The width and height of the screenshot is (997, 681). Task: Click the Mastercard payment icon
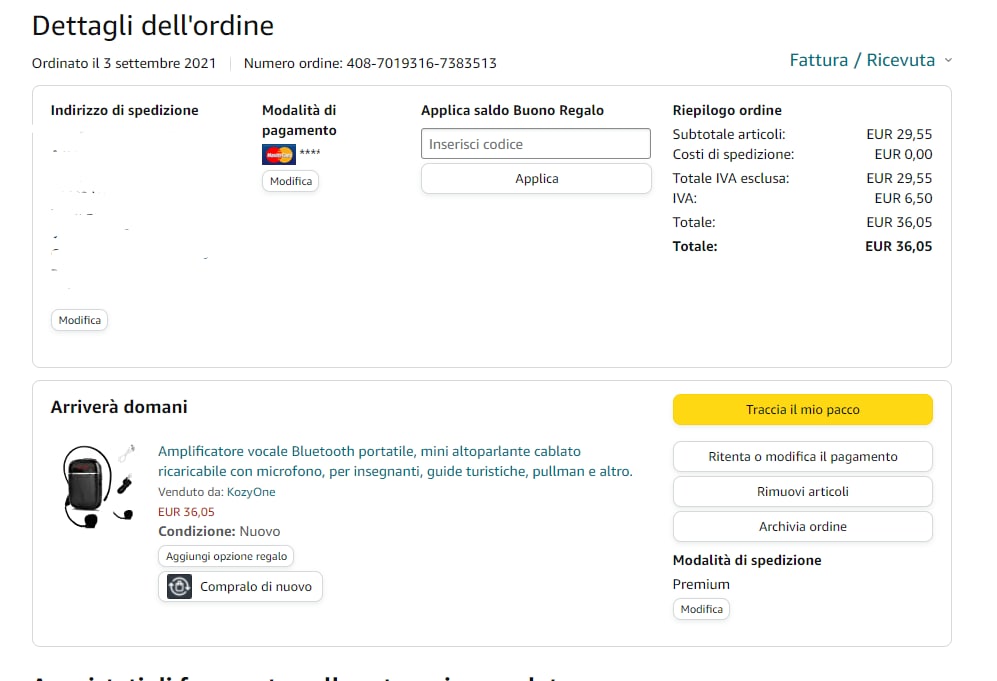click(x=278, y=154)
